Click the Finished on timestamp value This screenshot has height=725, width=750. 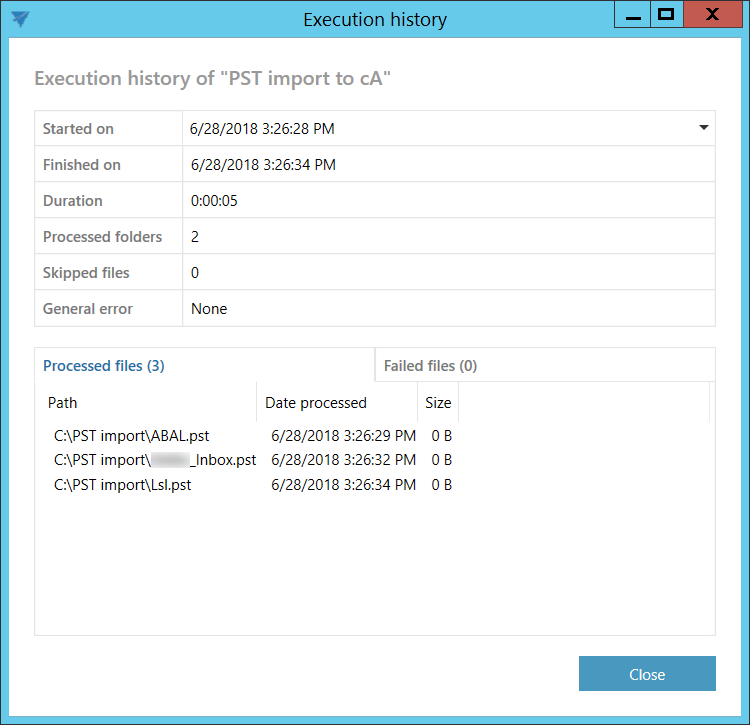(264, 165)
